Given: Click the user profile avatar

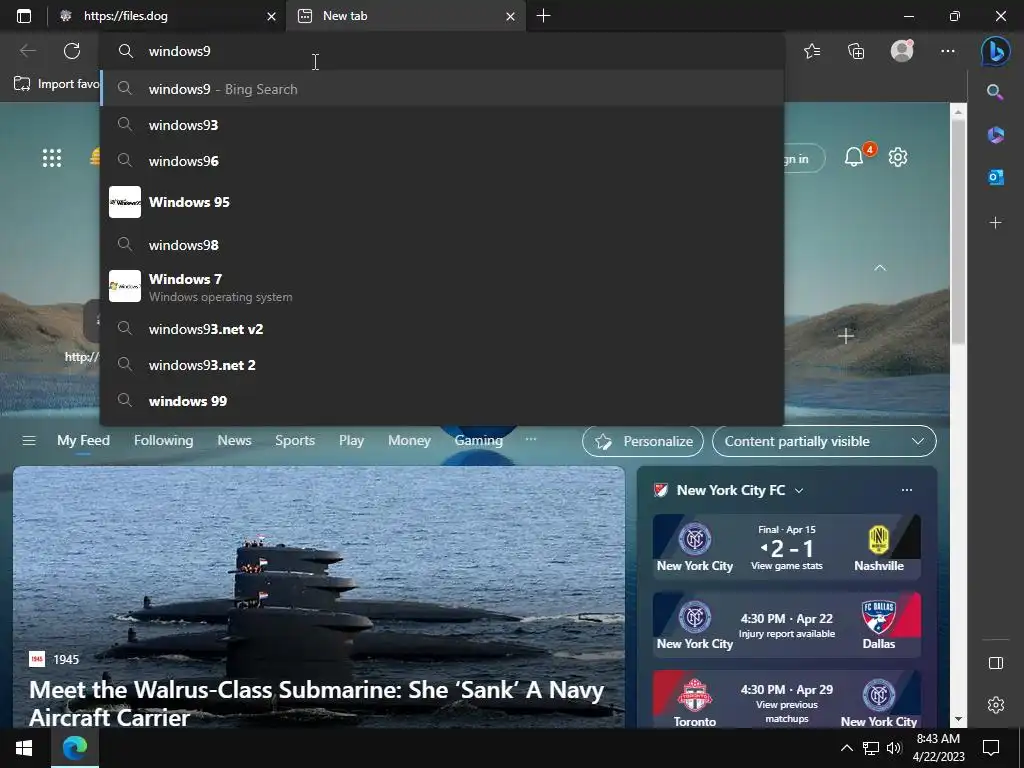Looking at the screenshot, I should click(x=902, y=51).
